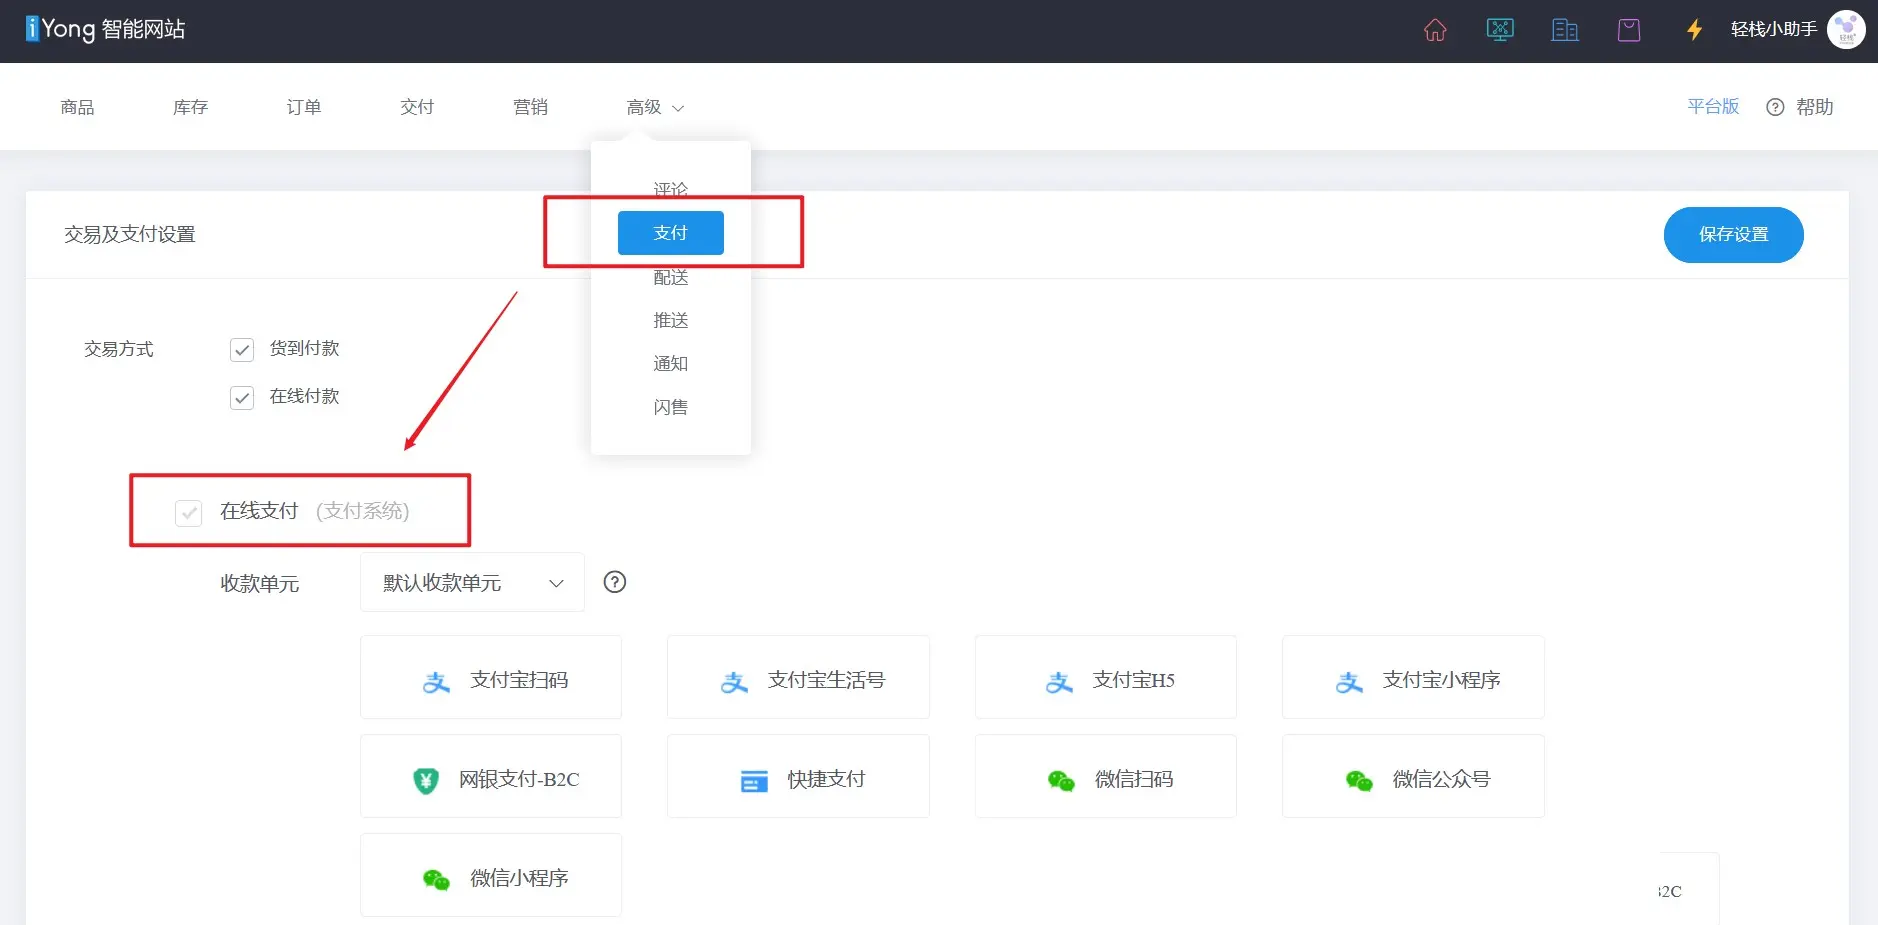Screen dimensions: 1878x925
Task: Click the home icon in top bar
Action: click(1435, 30)
